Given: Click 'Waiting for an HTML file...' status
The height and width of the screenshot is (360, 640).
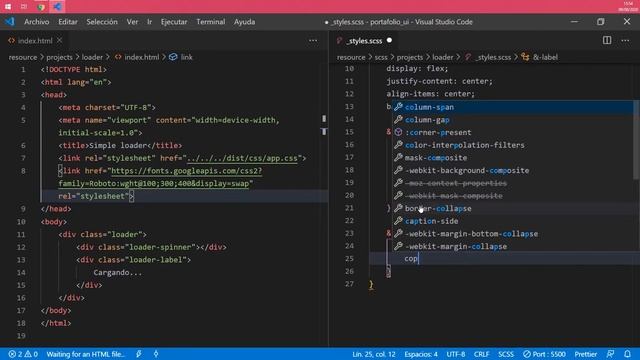Looking at the screenshot, I should coord(85,354).
